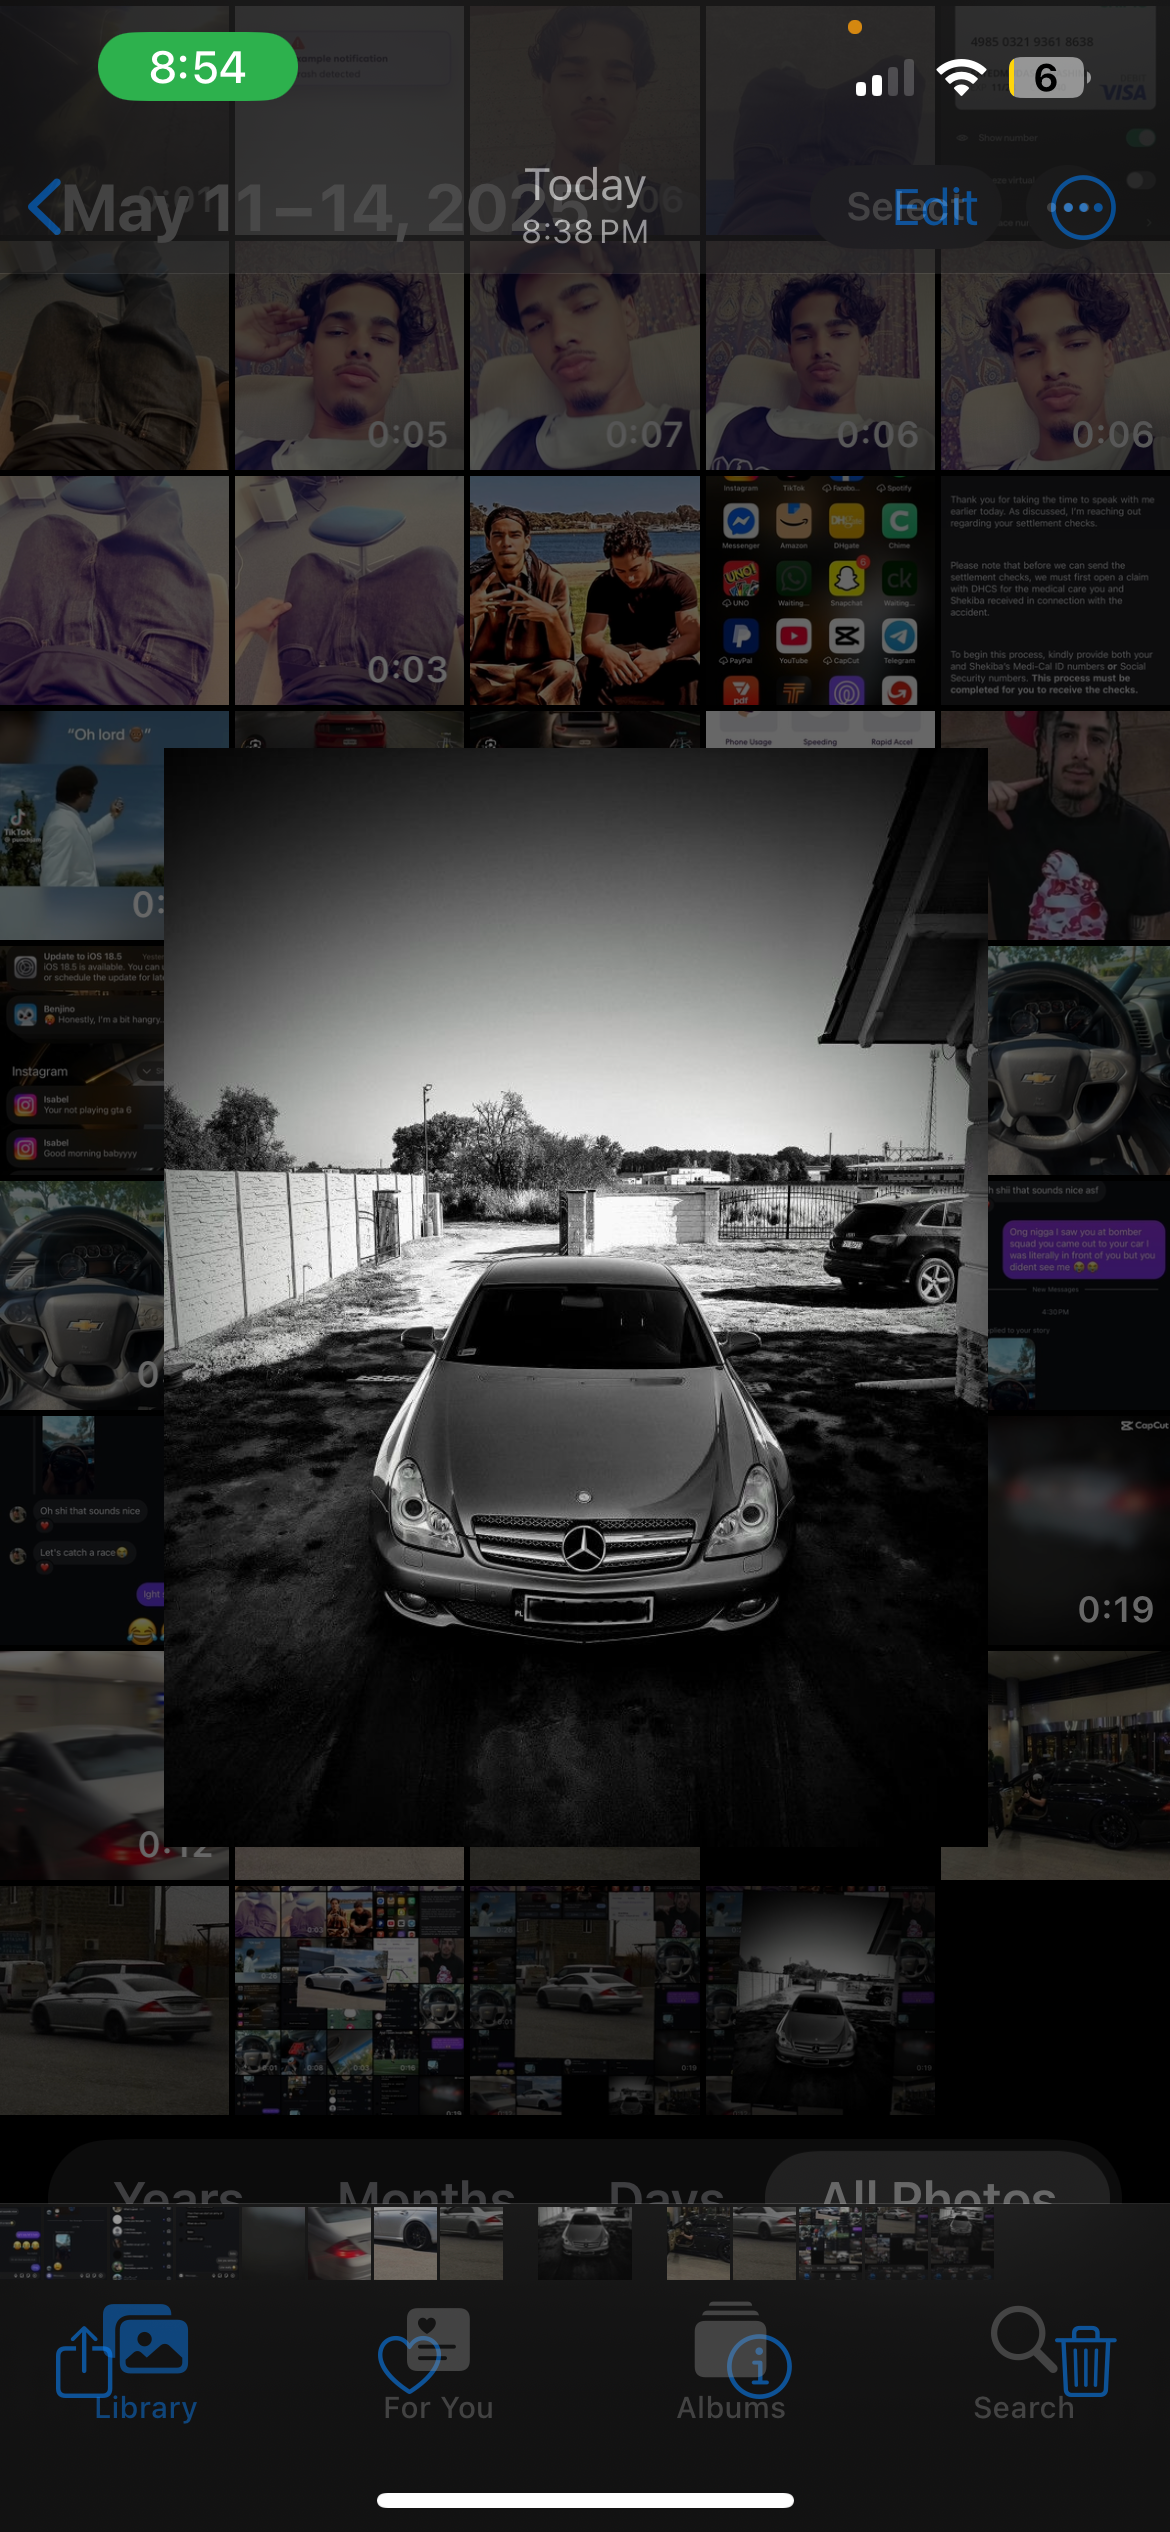Select the Mercedes thumbnail in the filmstrip scrubber
The height and width of the screenshot is (2532, 1170).
[584, 2243]
